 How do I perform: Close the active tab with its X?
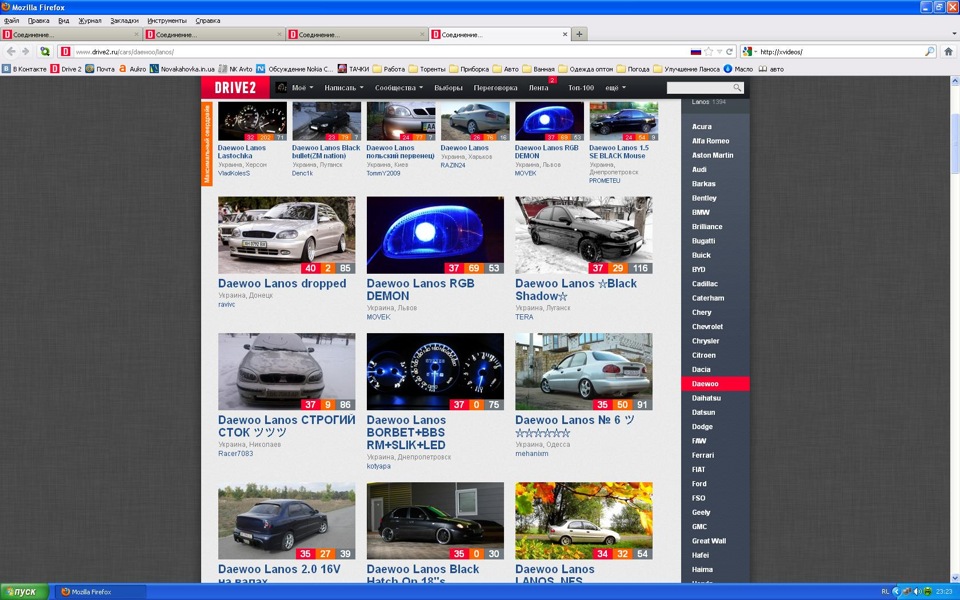[564, 34]
